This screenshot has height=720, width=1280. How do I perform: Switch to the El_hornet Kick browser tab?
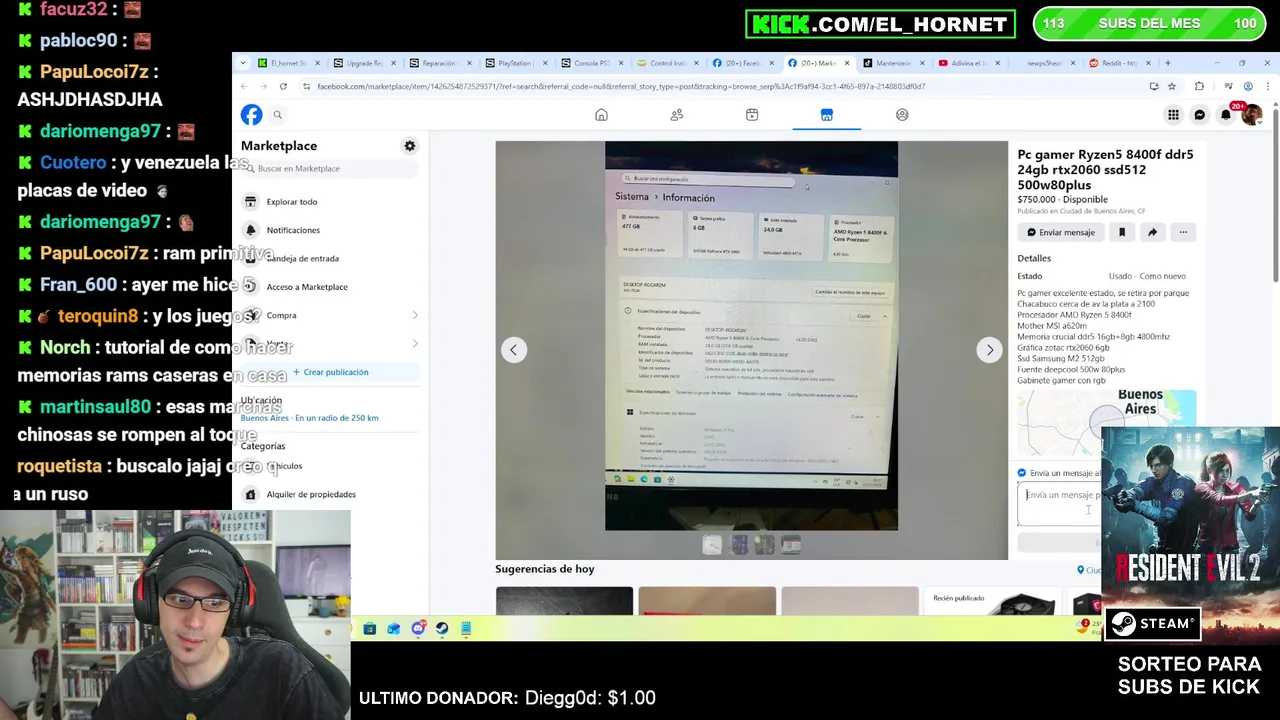(288, 63)
